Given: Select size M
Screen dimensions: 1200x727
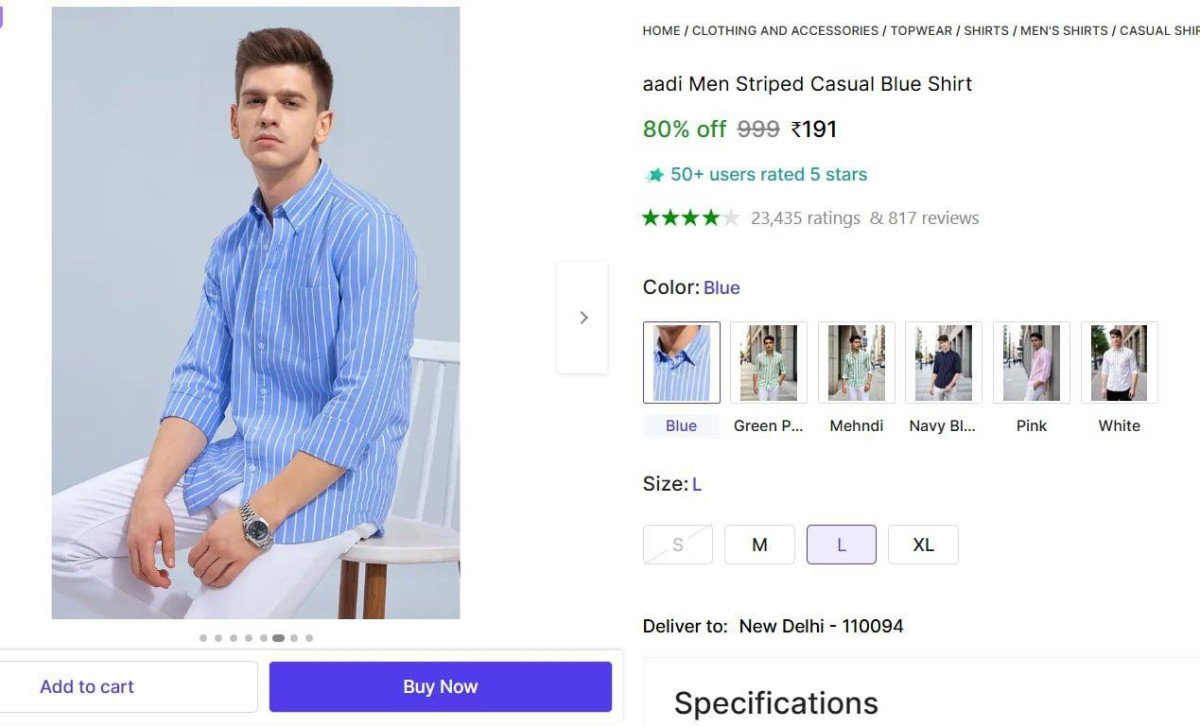Looking at the screenshot, I should click(x=760, y=545).
